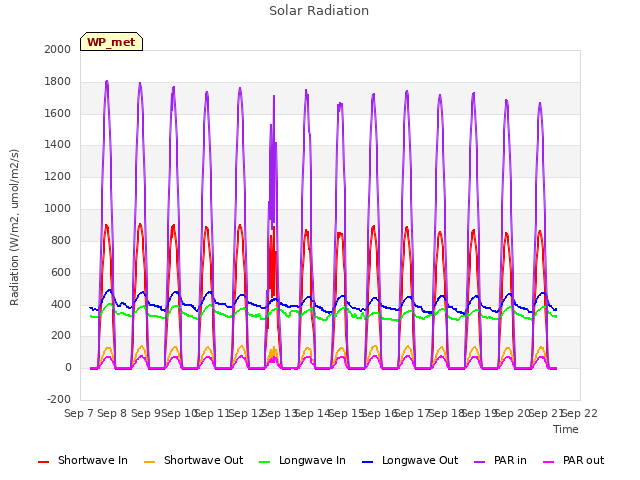Screen dimensions: 640x480
Task: Click the blue Longwave Out legend swatch
Action: pos(368,462)
